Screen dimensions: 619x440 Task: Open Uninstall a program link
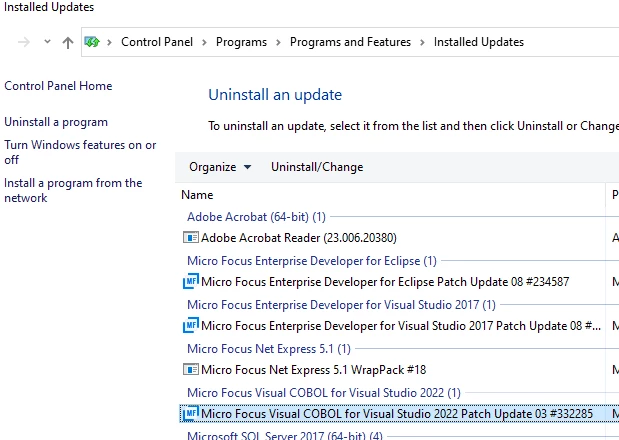tap(56, 122)
